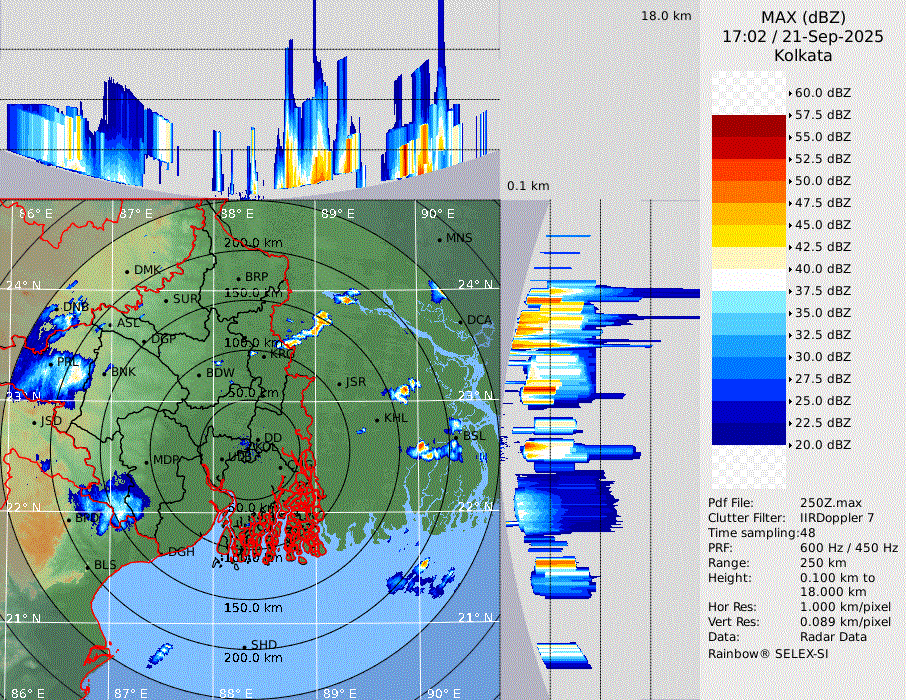Select the DCA station dot
The image size is (906, 700).
click(x=462, y=321)
